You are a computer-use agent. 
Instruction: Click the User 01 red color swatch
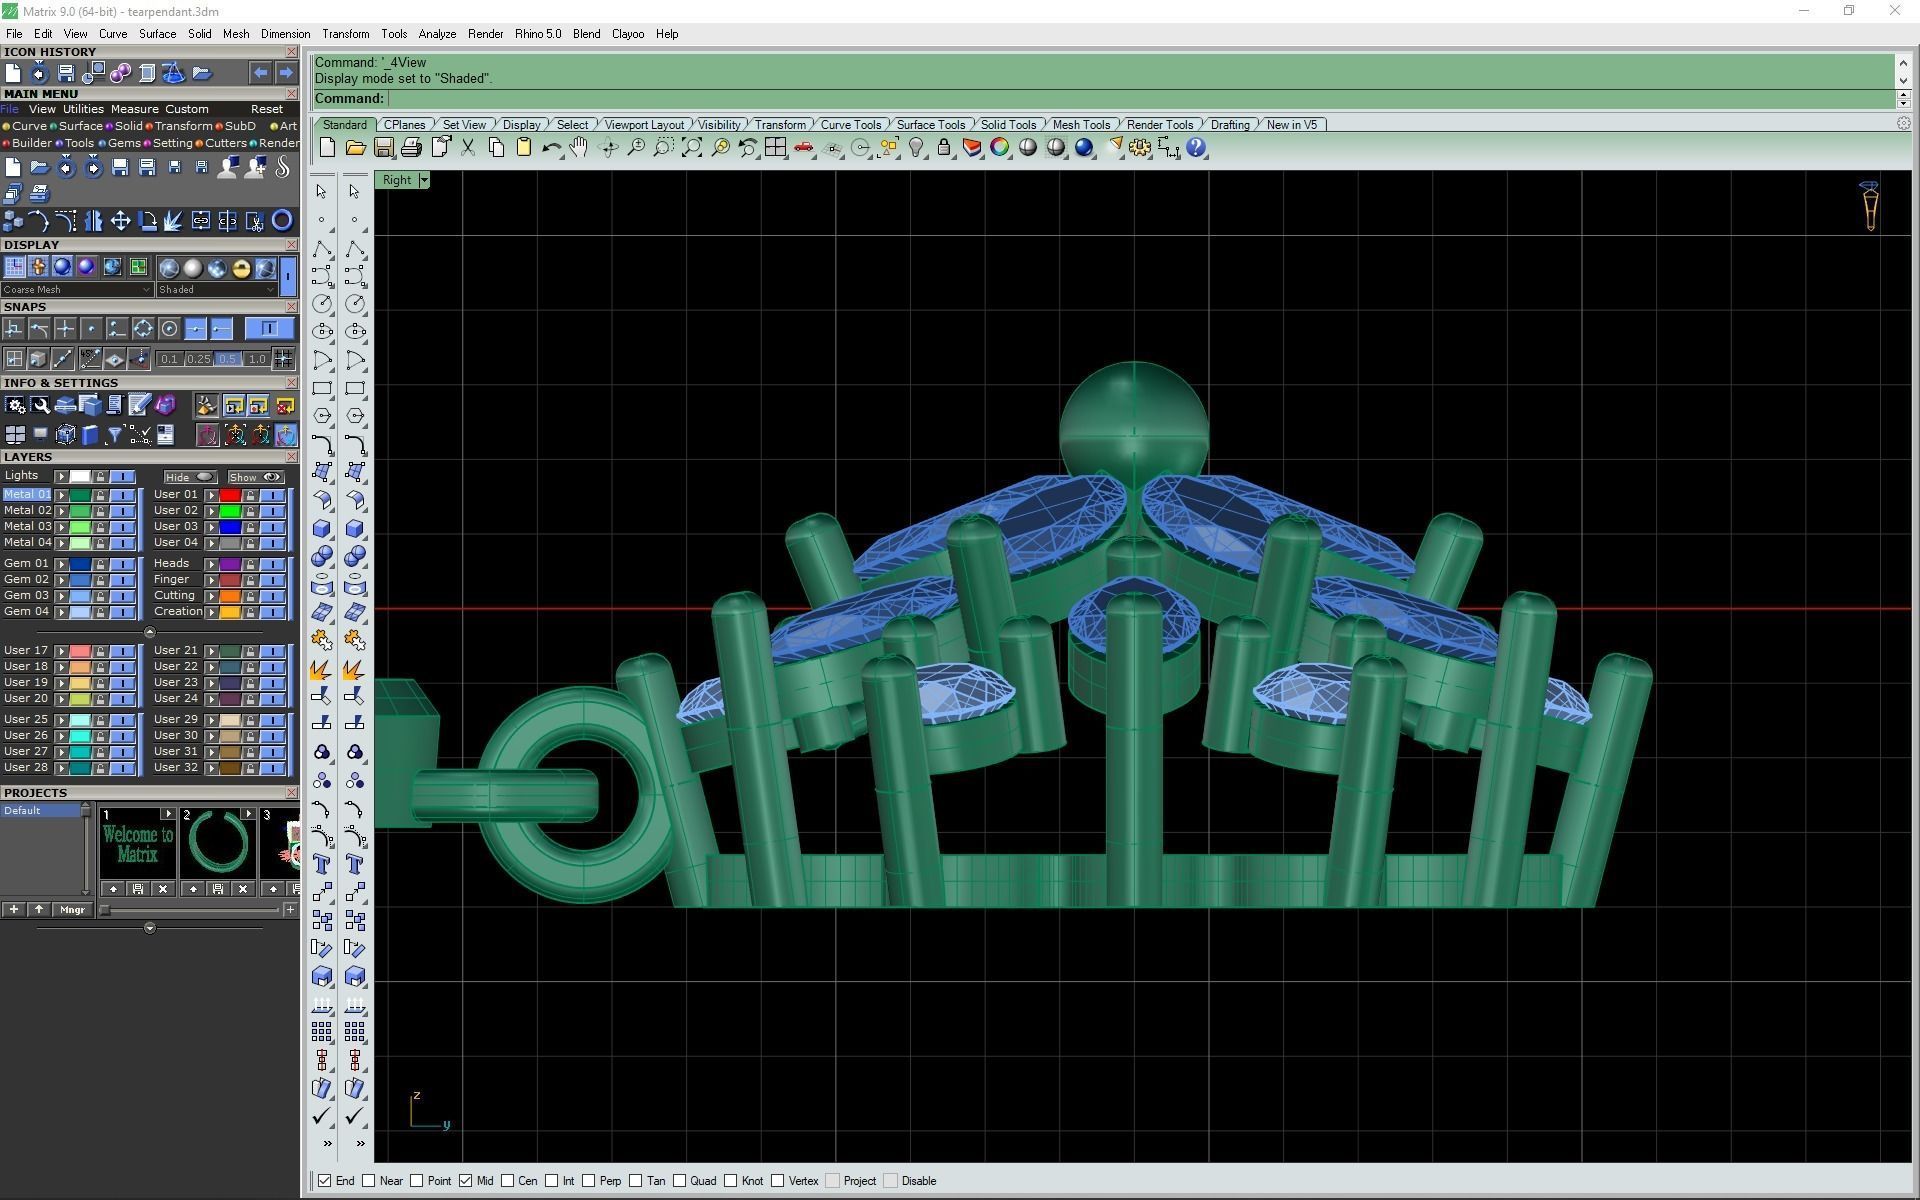tap(230, 495)
